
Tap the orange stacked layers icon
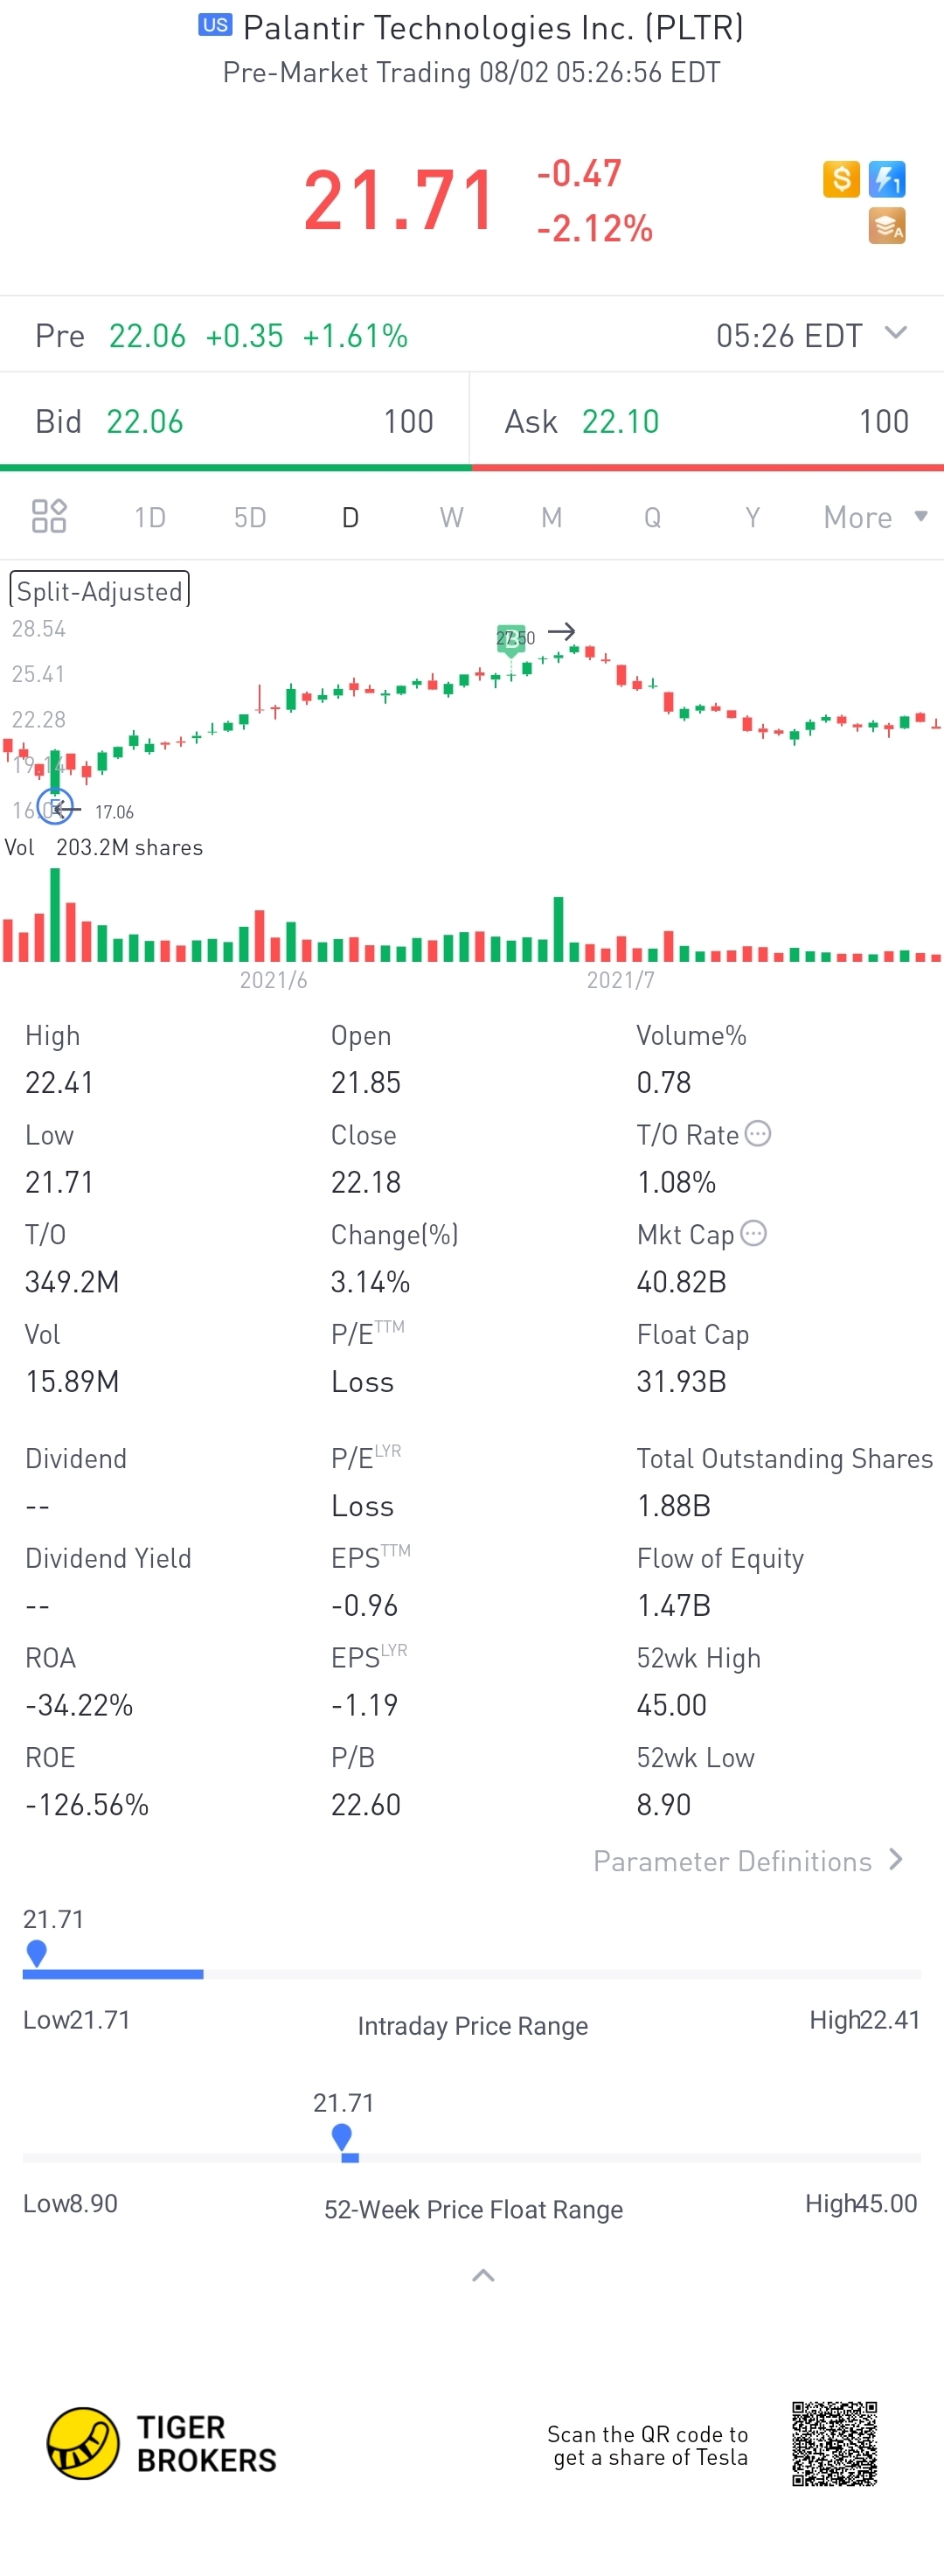[887, 226]
